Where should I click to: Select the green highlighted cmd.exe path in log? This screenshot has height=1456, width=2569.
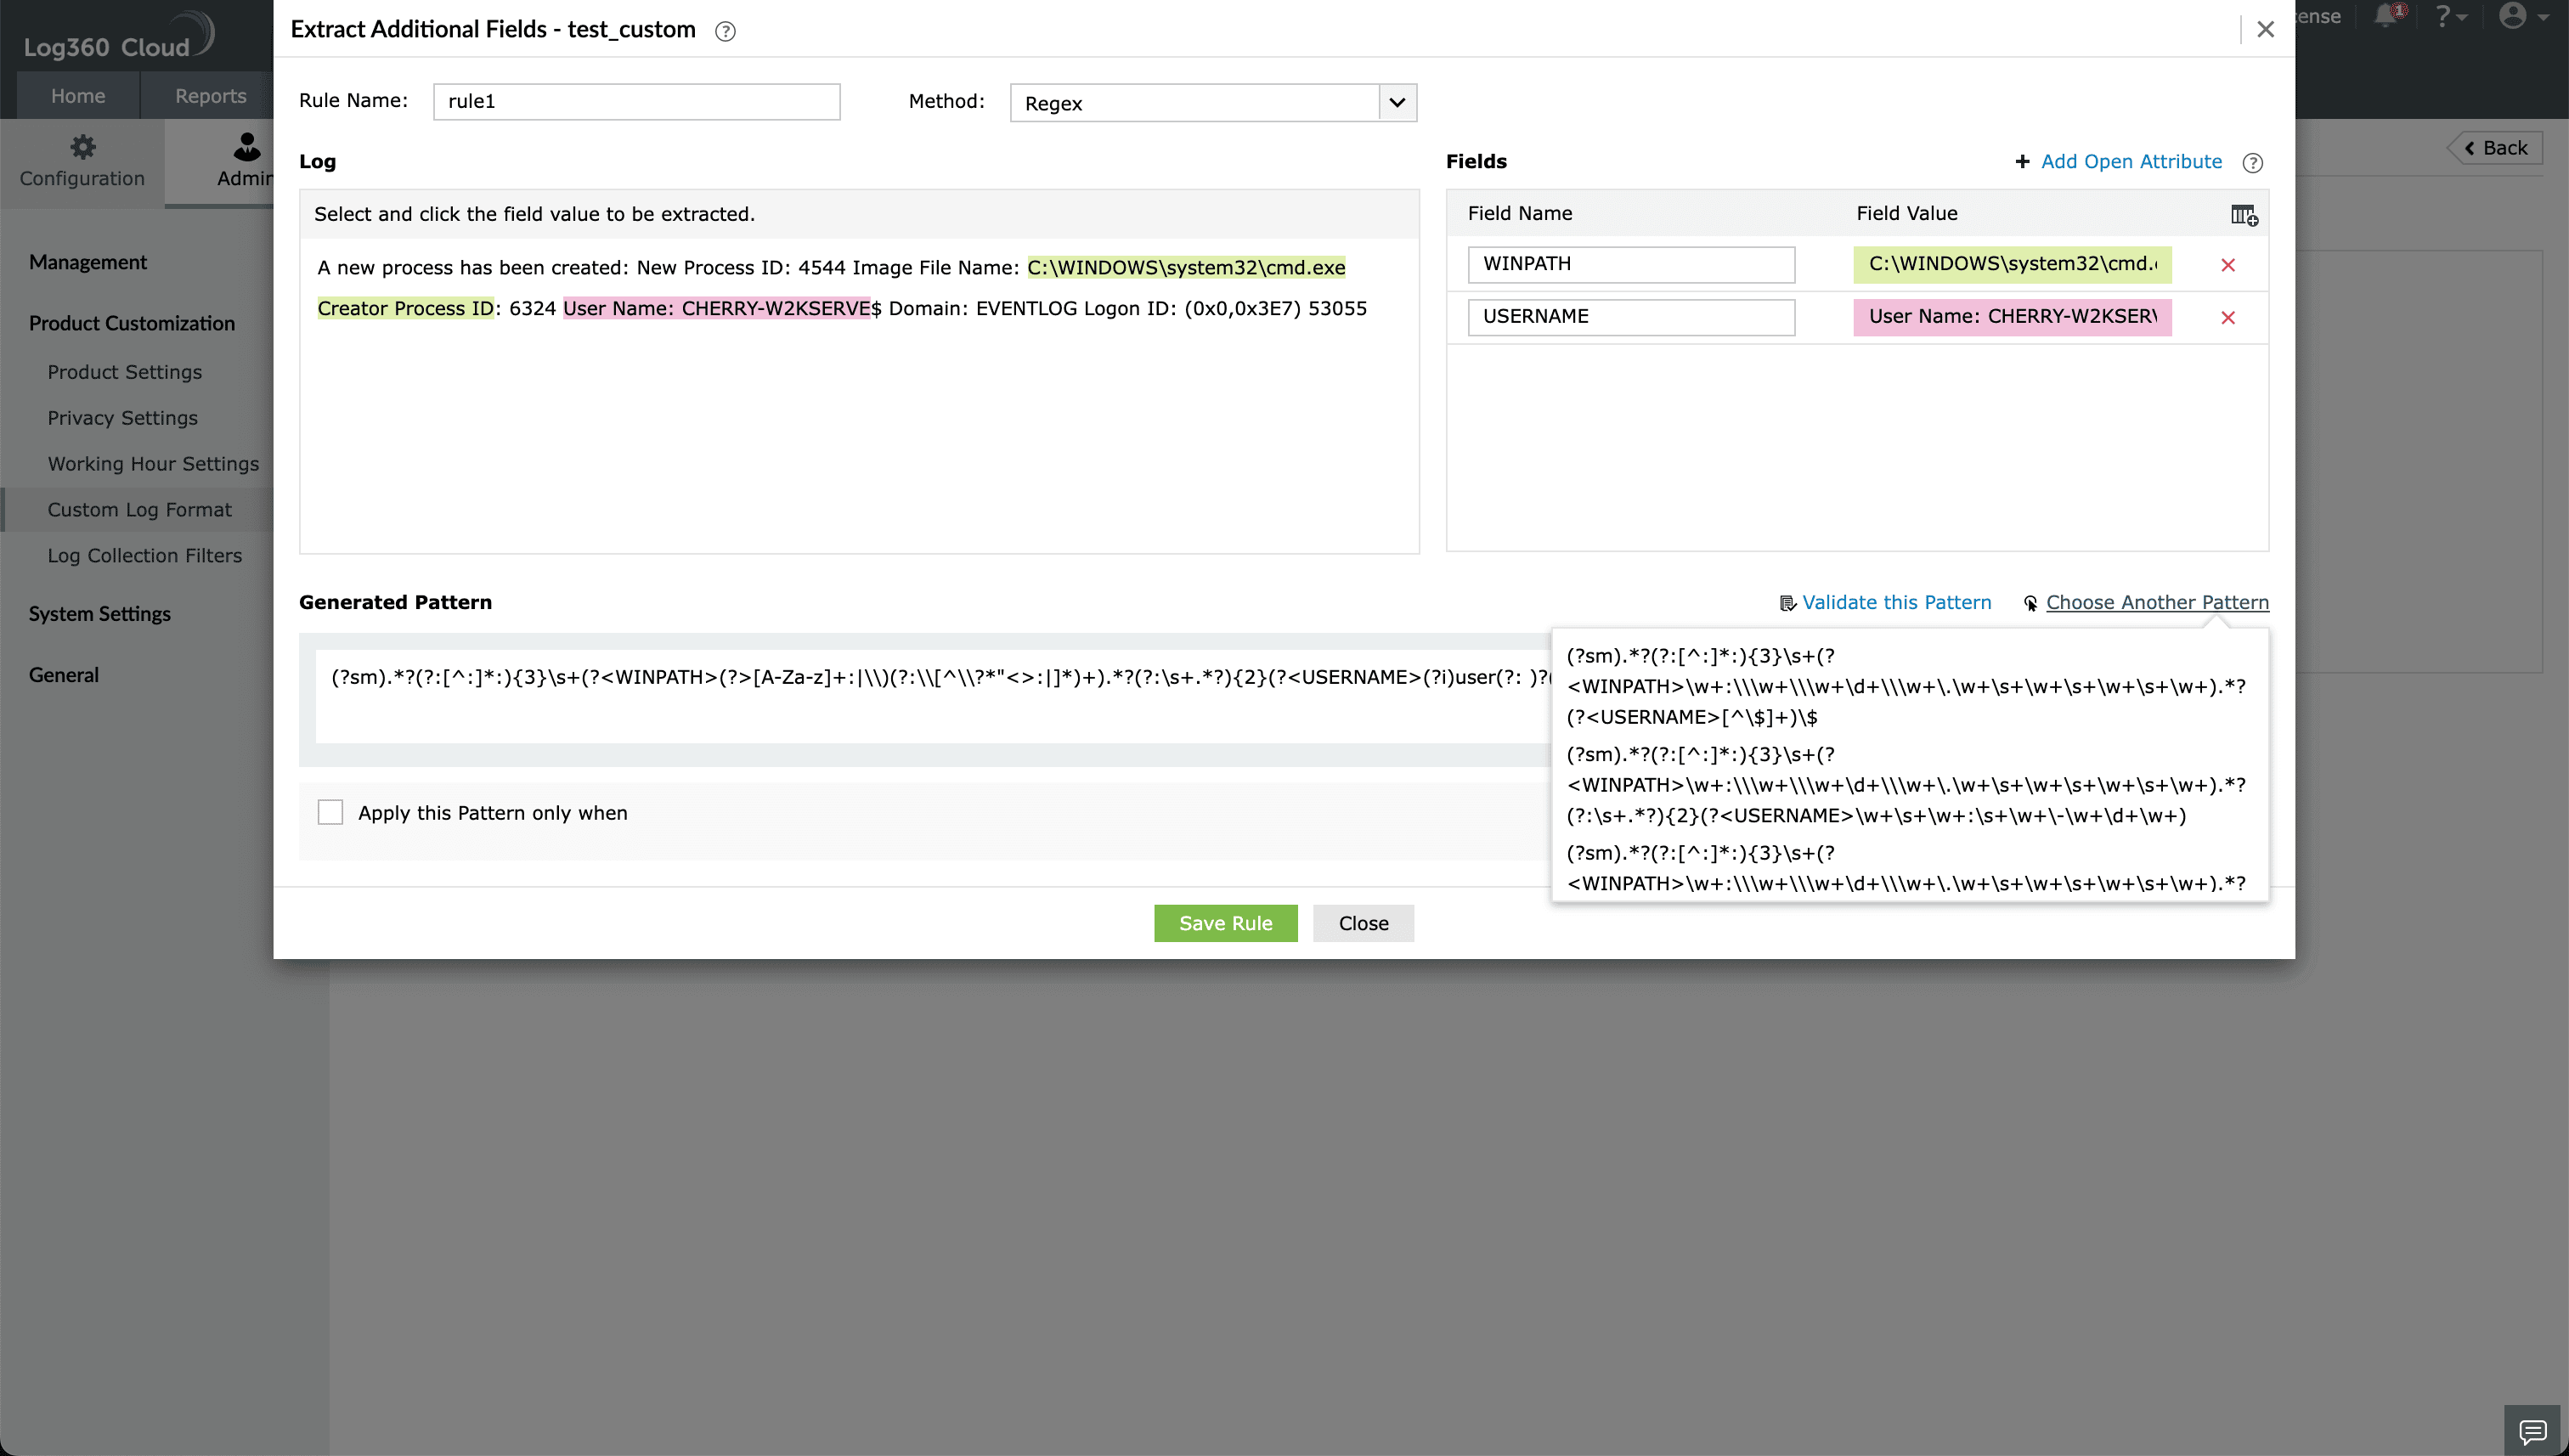coord(1186,267)
